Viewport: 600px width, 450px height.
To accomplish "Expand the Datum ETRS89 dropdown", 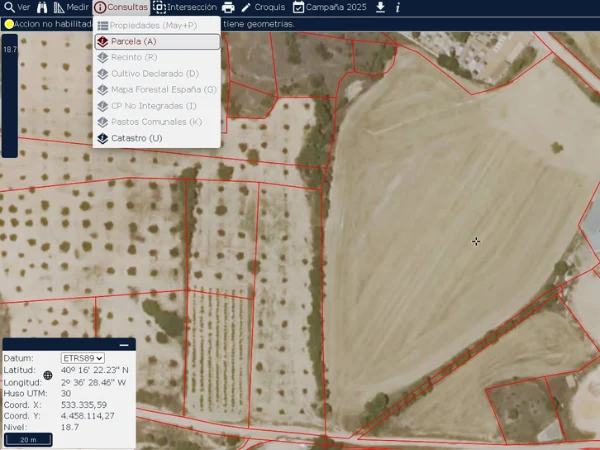I will 83,358.
